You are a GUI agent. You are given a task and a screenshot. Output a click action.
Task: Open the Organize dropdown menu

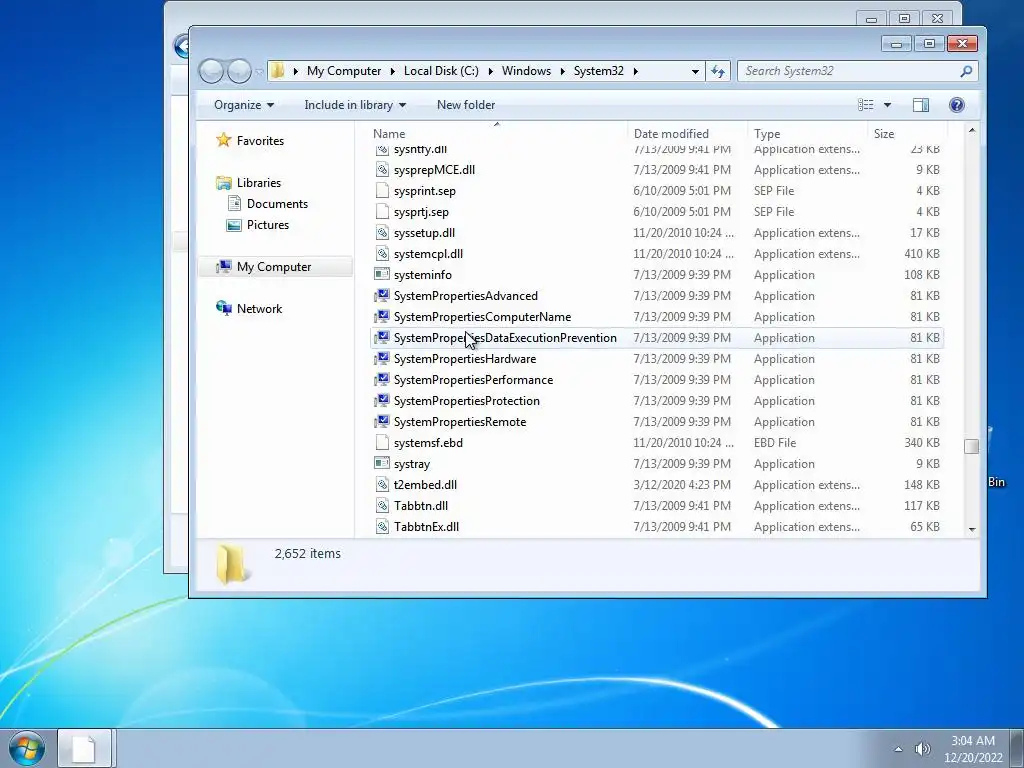(x=244, y=104)
